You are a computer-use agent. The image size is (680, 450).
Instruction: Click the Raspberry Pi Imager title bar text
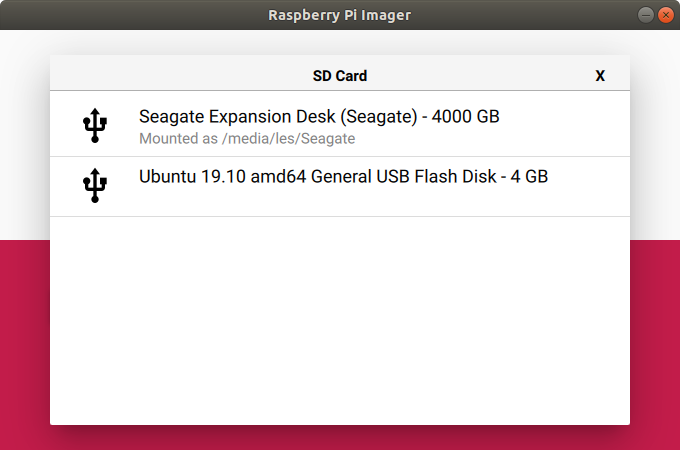[340, 15]
